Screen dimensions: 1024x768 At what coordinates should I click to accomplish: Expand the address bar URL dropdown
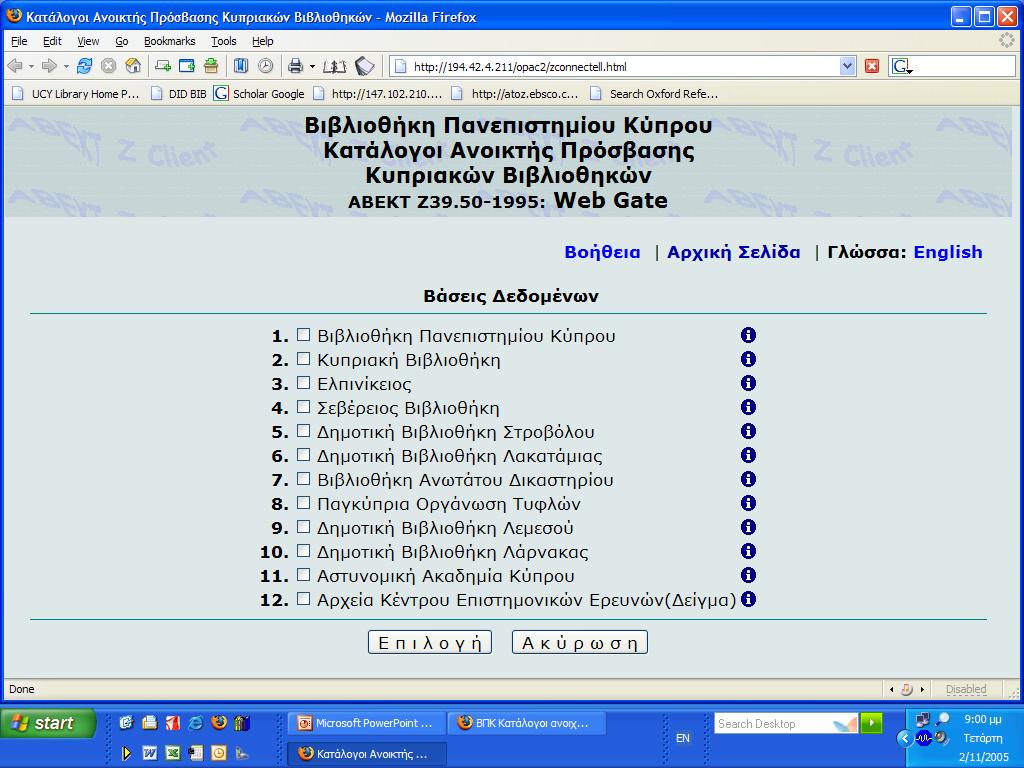(x=848, y=66)
